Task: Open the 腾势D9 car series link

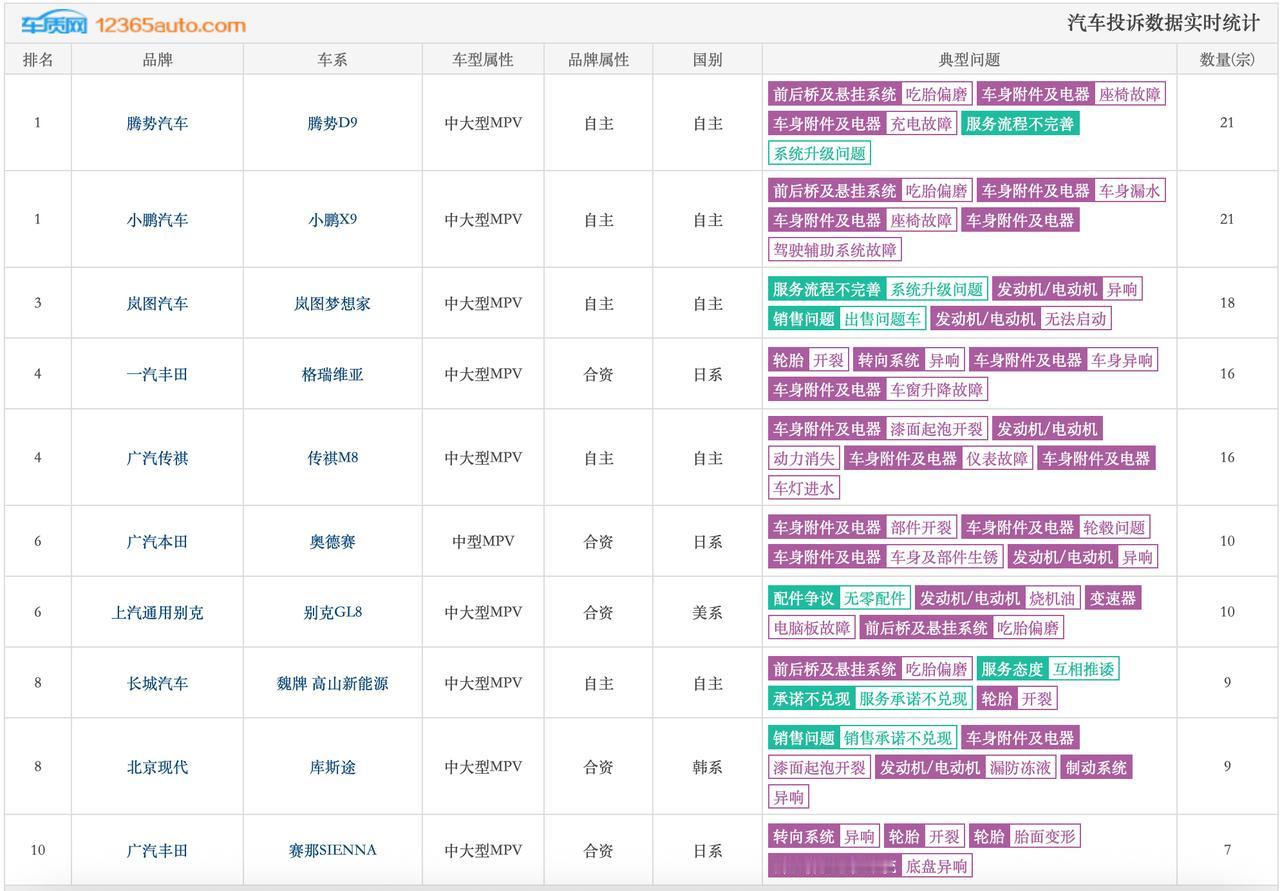Action: coord(332,124)
